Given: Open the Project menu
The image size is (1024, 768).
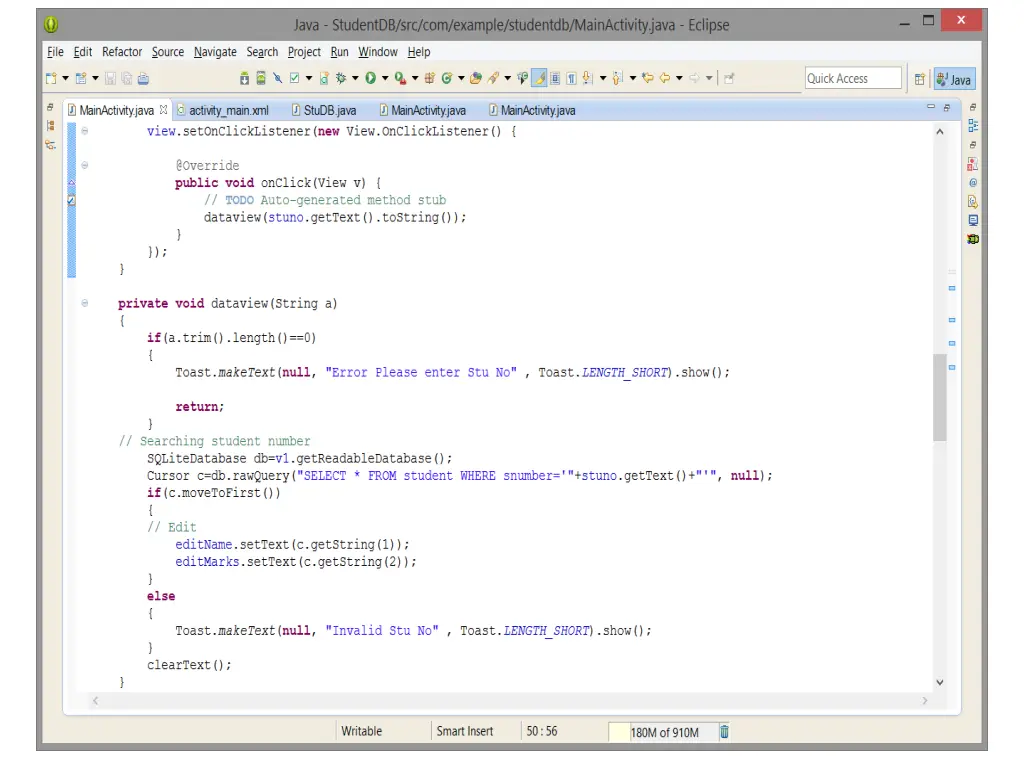Looking at the screenshot, I should click(304, 52).
